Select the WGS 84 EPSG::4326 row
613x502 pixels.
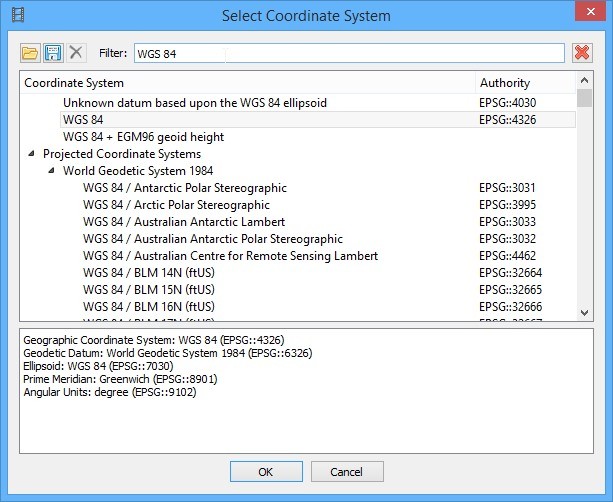(x=317, y=120)
